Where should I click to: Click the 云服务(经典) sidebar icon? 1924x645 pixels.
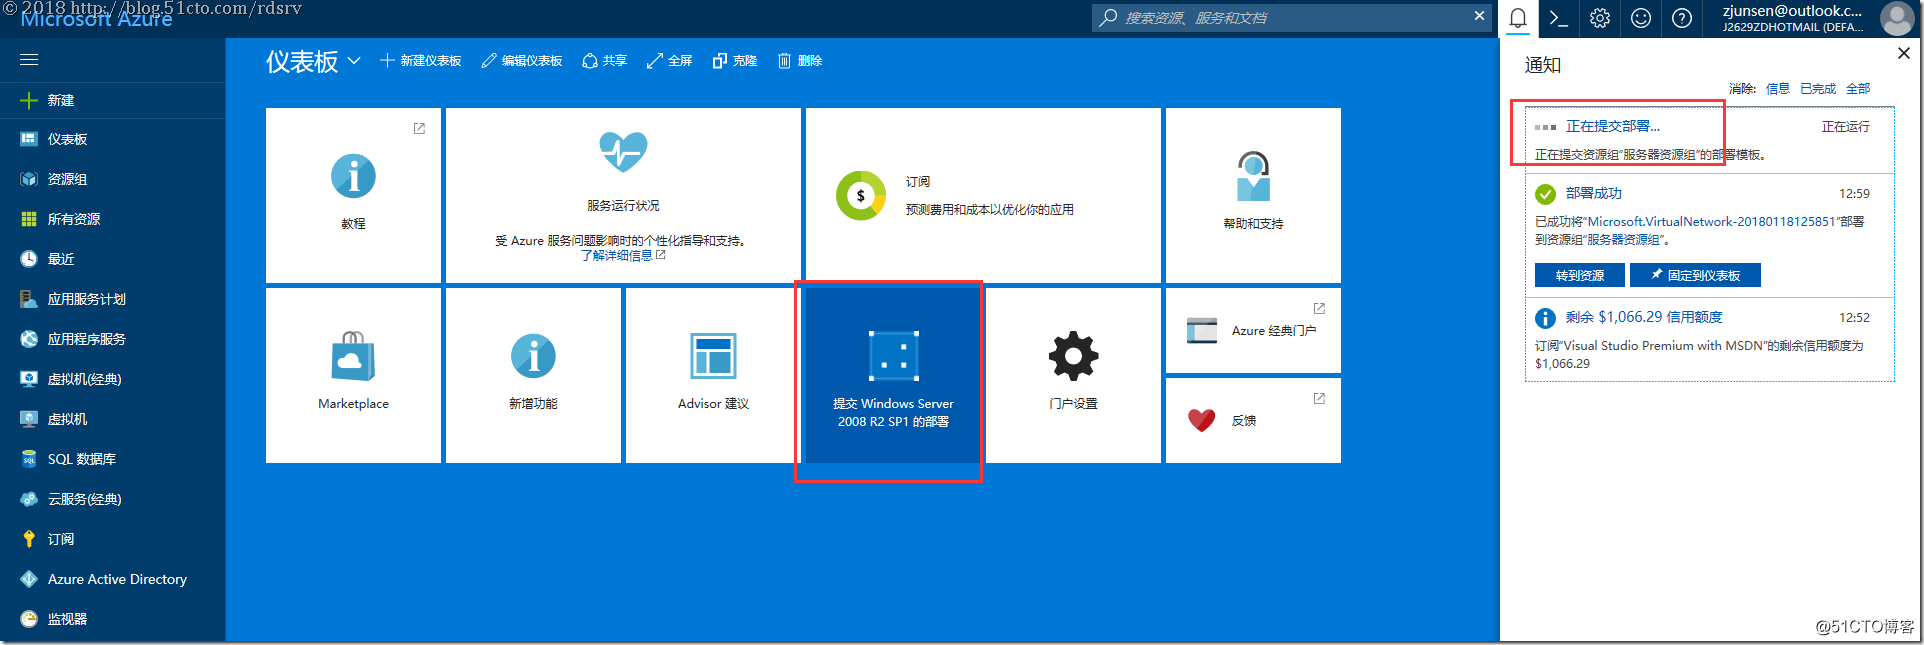[29, 499]
